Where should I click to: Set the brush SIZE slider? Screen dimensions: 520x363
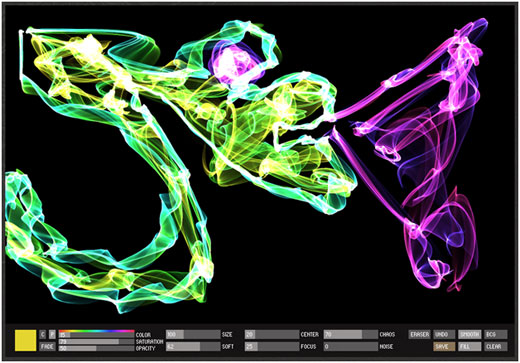[x=193, y=334]
